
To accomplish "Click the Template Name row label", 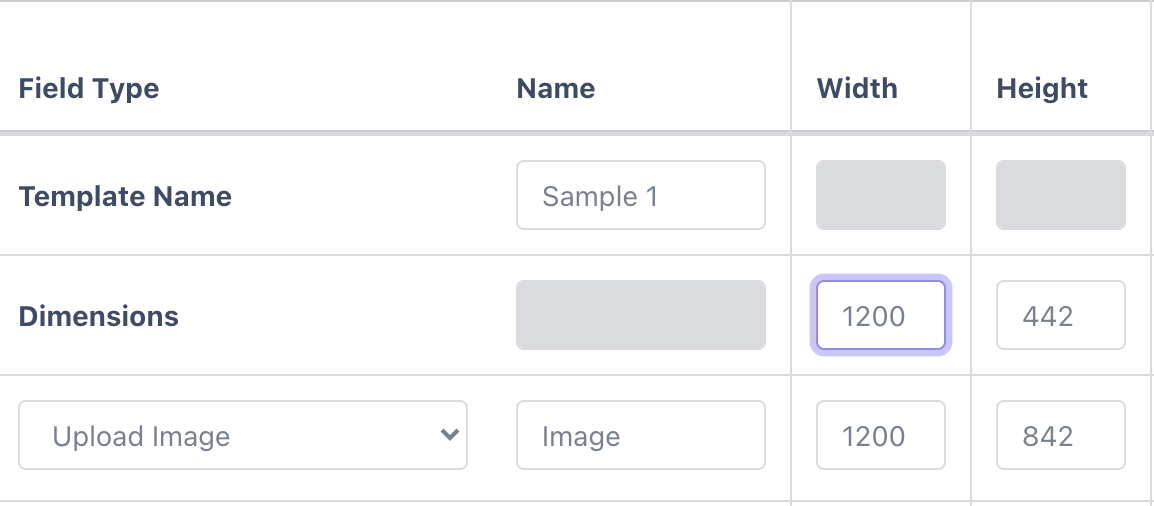I will (x=125, y=196).
